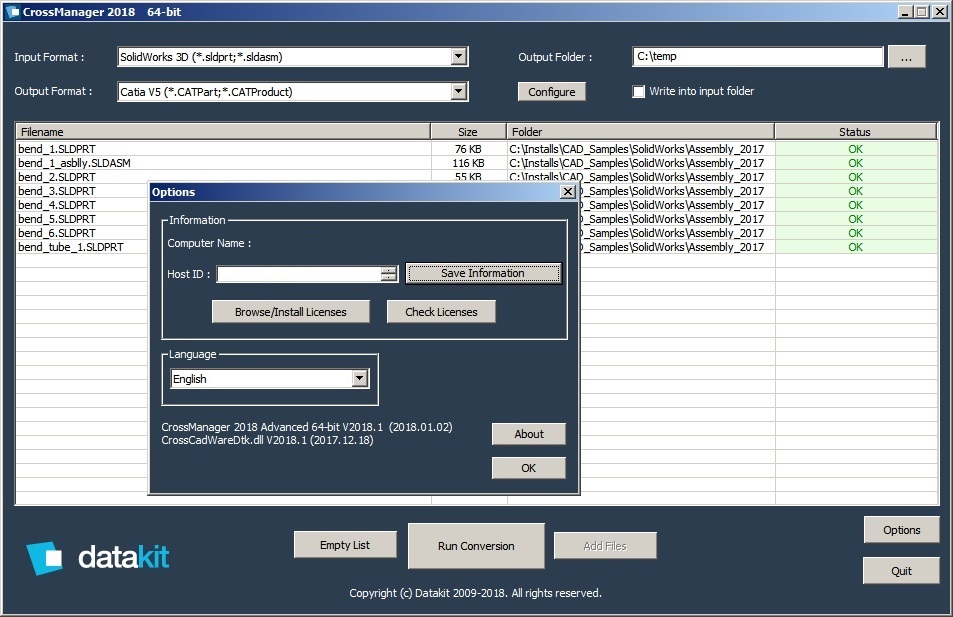Select bend_1_asblly.SLDASM file
This screenshot has width=953, height=617.
(74, 163)
